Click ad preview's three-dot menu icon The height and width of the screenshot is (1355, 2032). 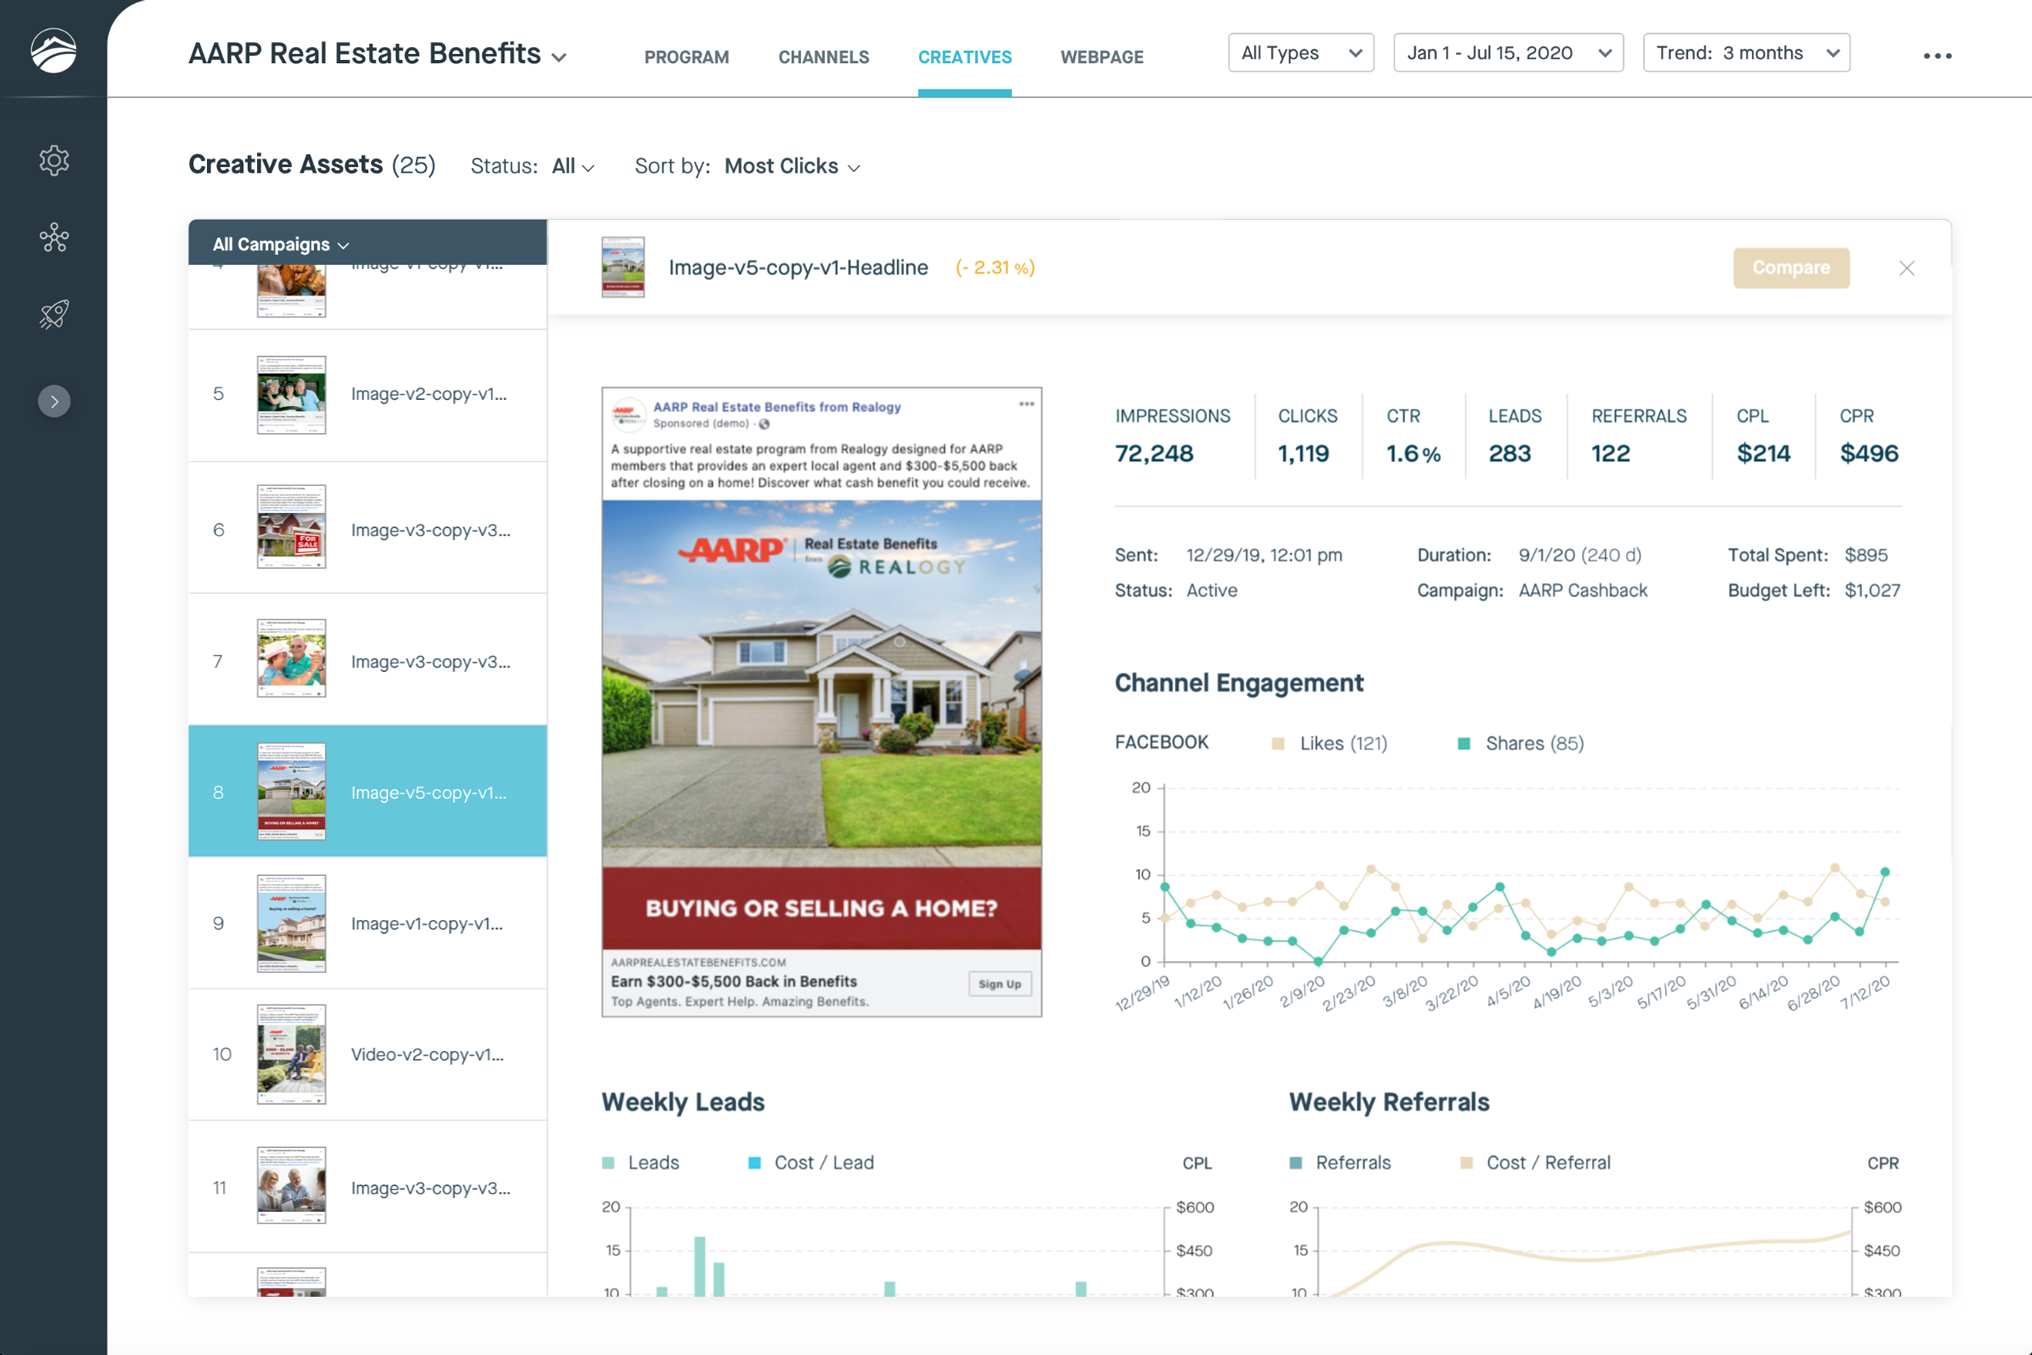(1026, 404)
